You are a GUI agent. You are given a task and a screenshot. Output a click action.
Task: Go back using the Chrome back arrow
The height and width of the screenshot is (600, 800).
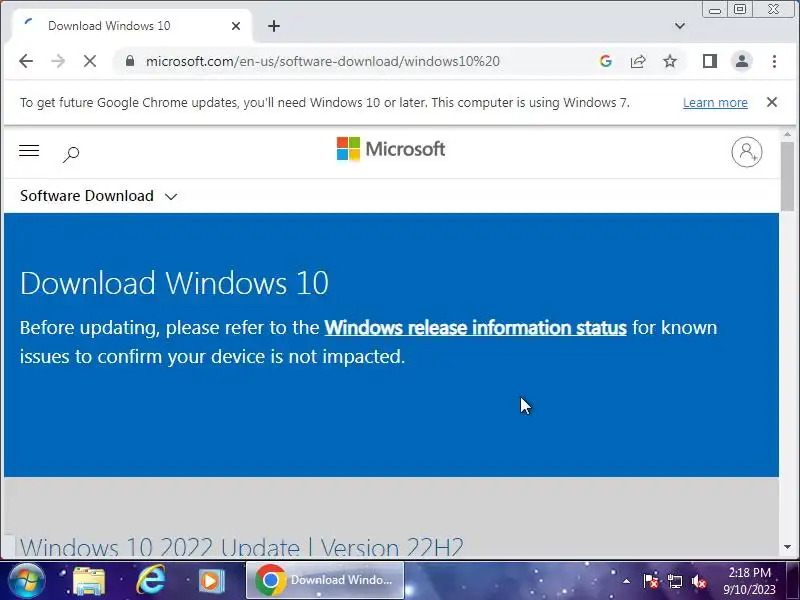pos(26,61)
